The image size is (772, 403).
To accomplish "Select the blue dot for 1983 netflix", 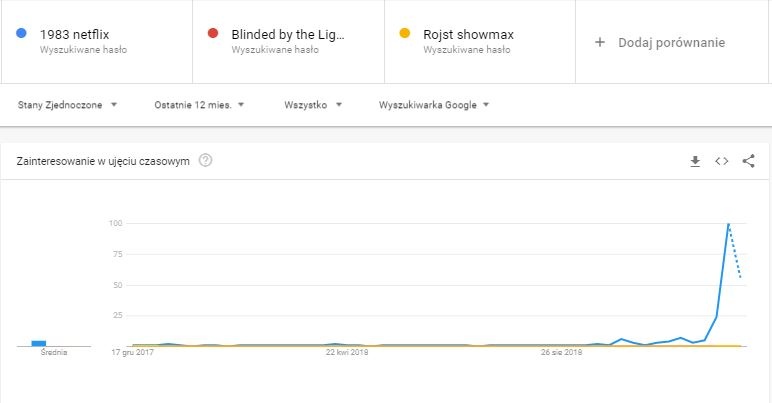I will [x=21, y=33].
